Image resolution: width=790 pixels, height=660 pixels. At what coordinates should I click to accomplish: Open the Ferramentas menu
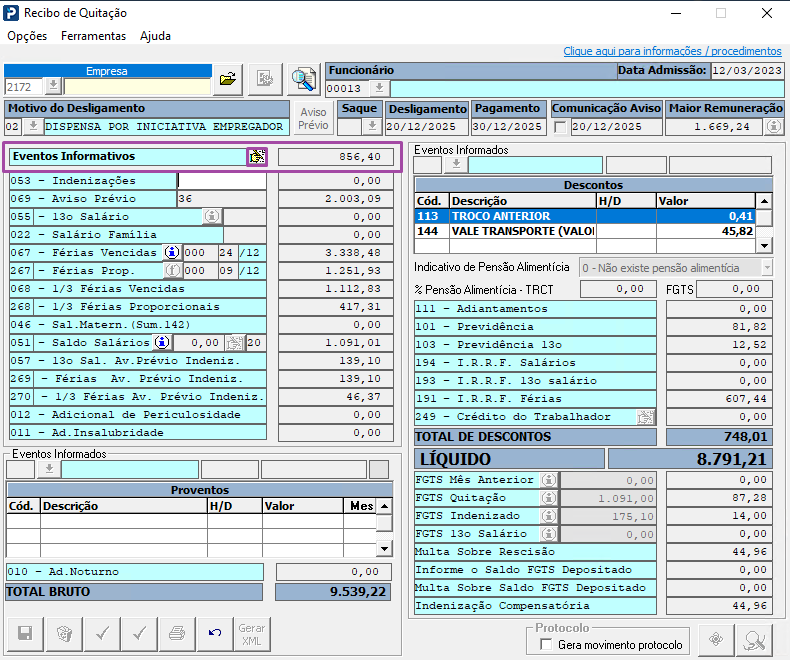[93, 36]
